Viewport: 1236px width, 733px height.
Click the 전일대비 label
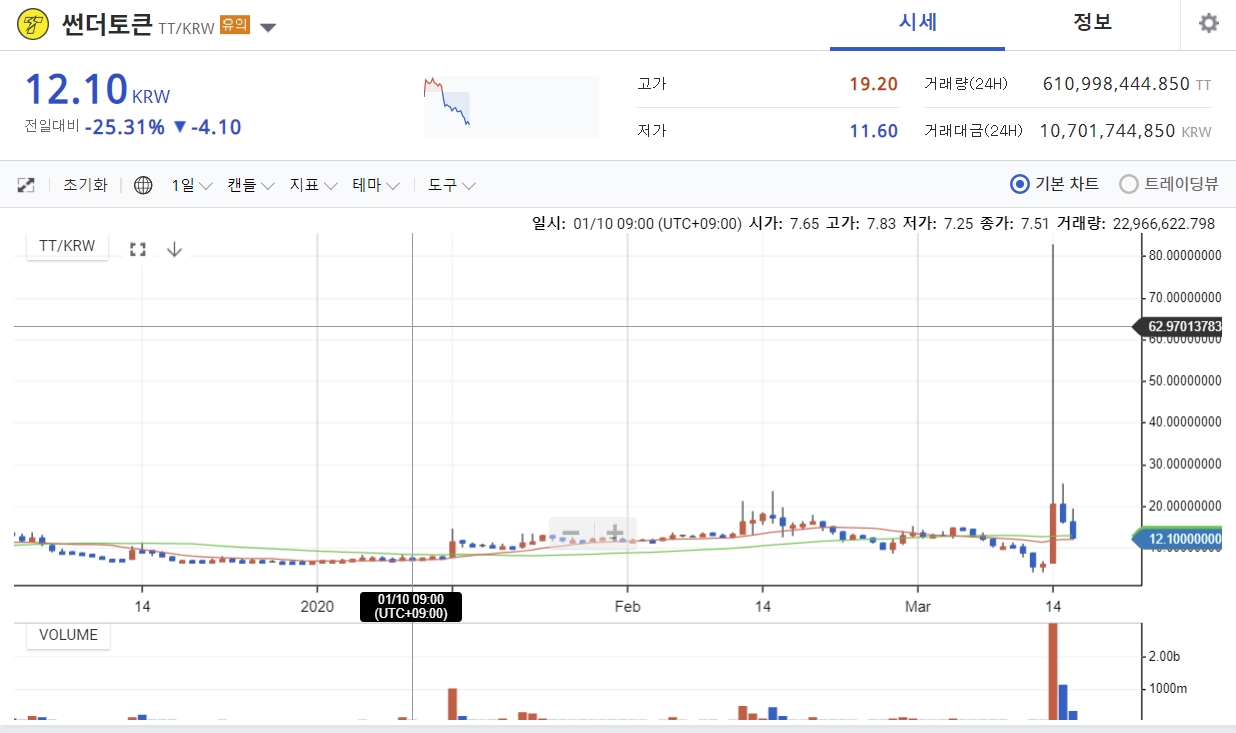(x=52, y=127)
